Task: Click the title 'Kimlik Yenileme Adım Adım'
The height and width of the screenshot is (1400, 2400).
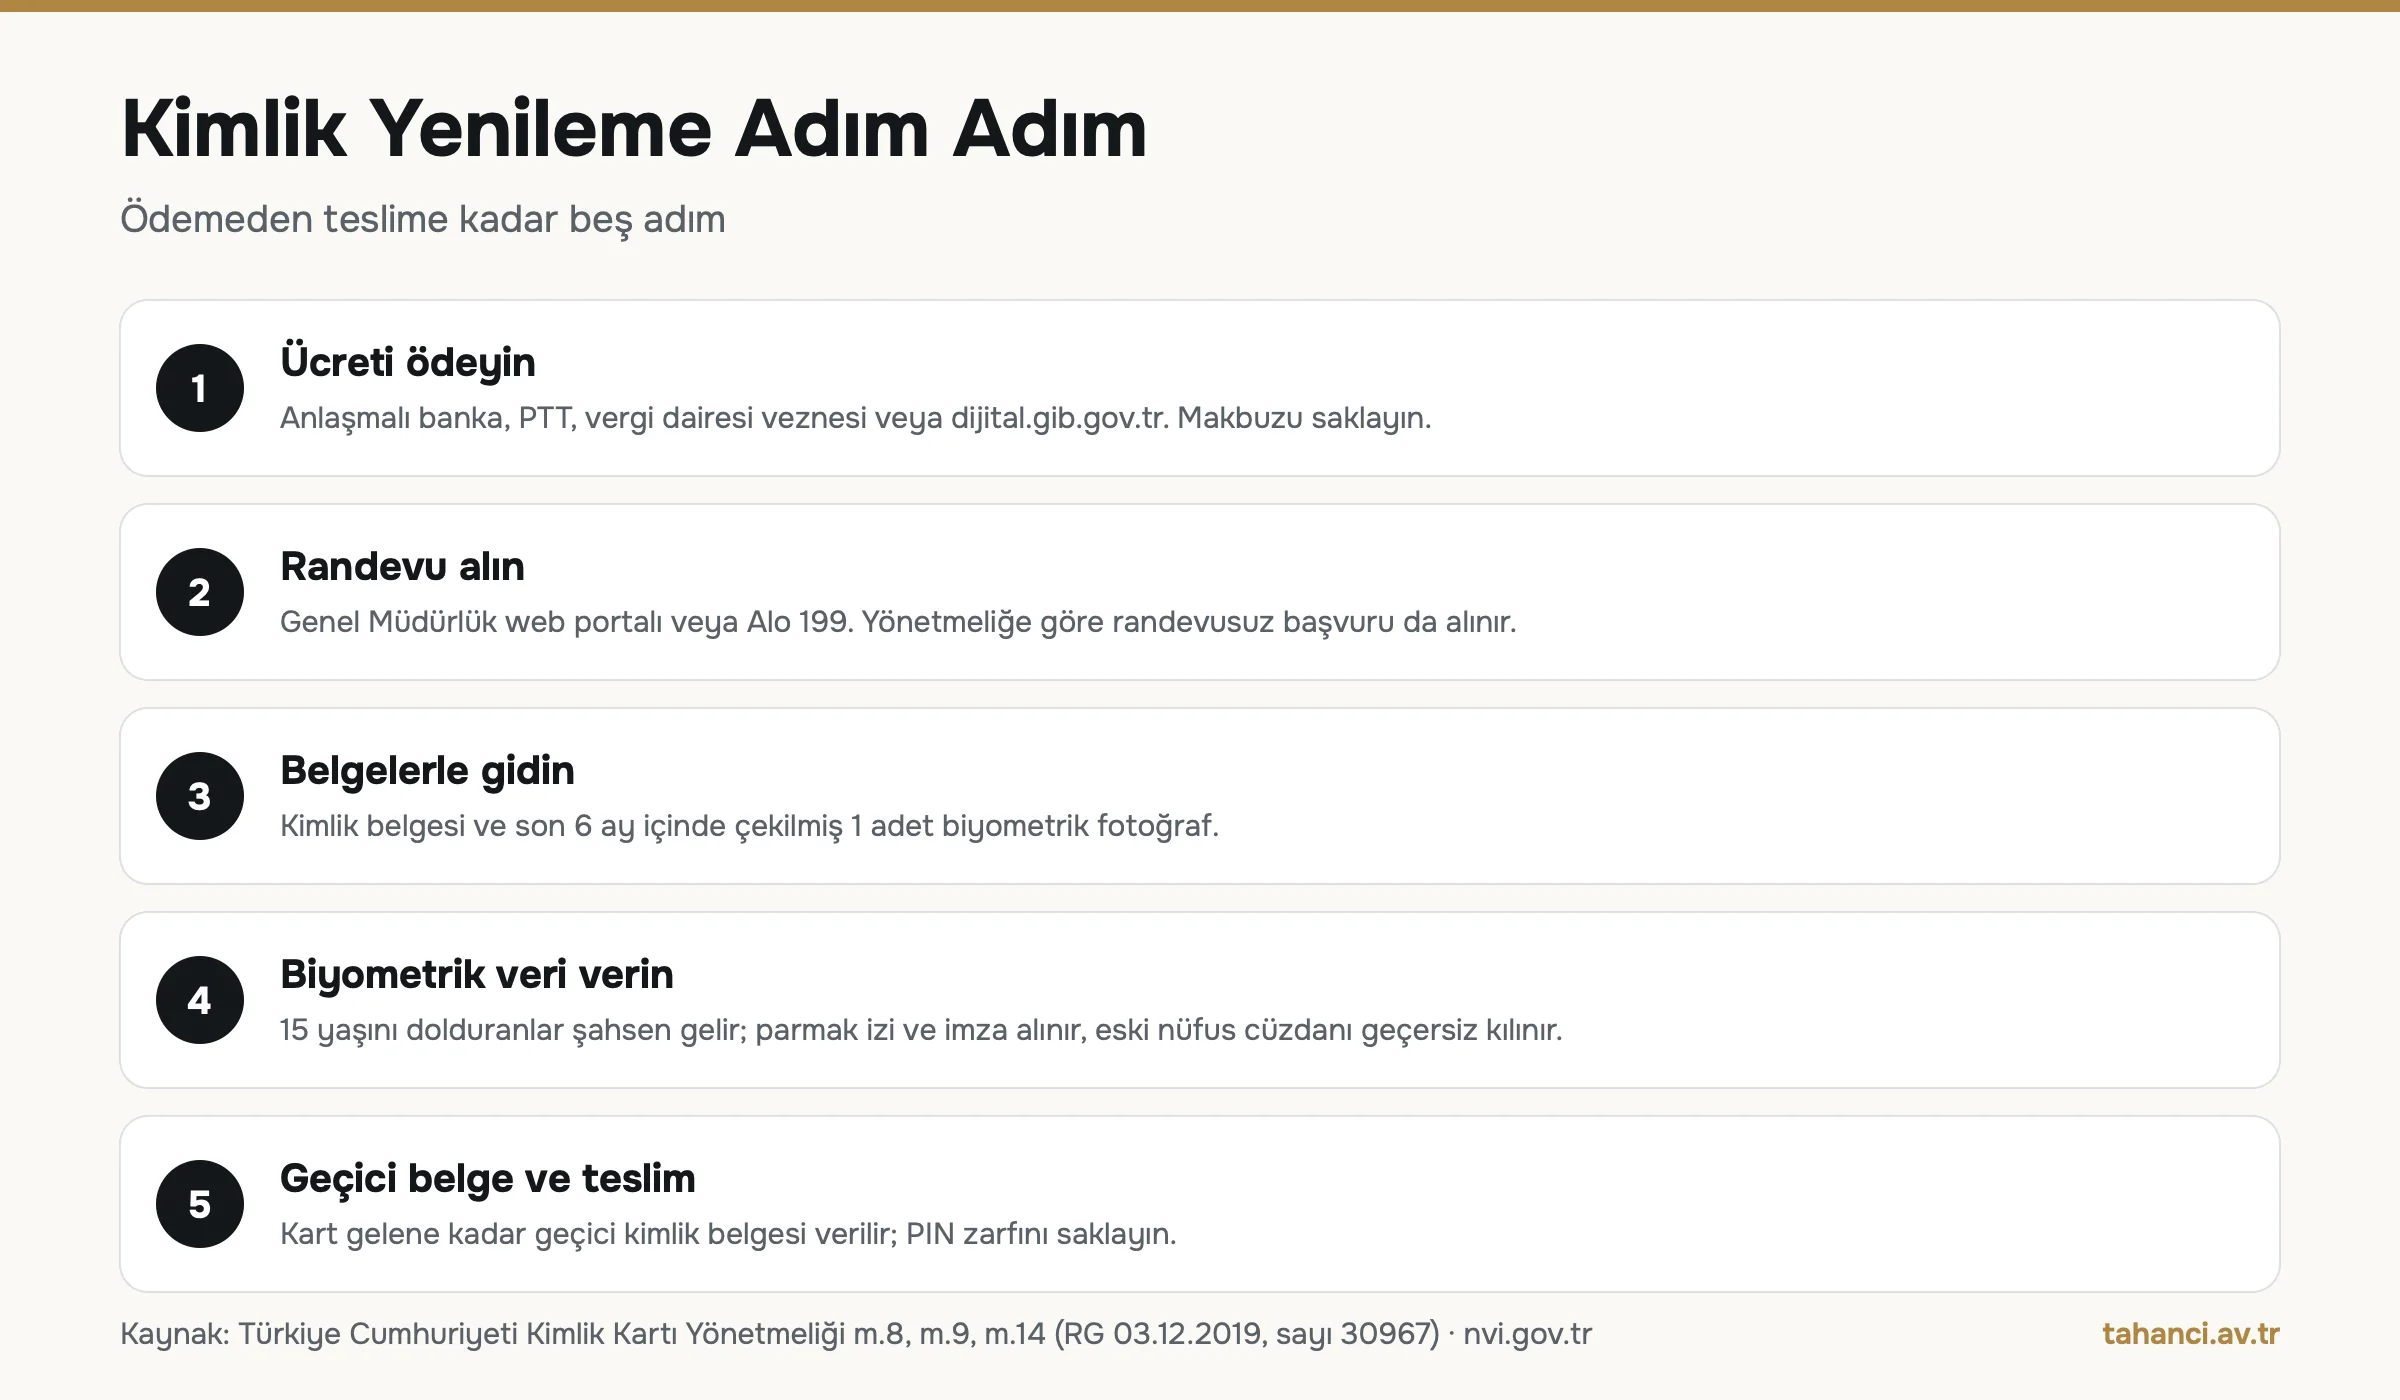Action: 634,129
